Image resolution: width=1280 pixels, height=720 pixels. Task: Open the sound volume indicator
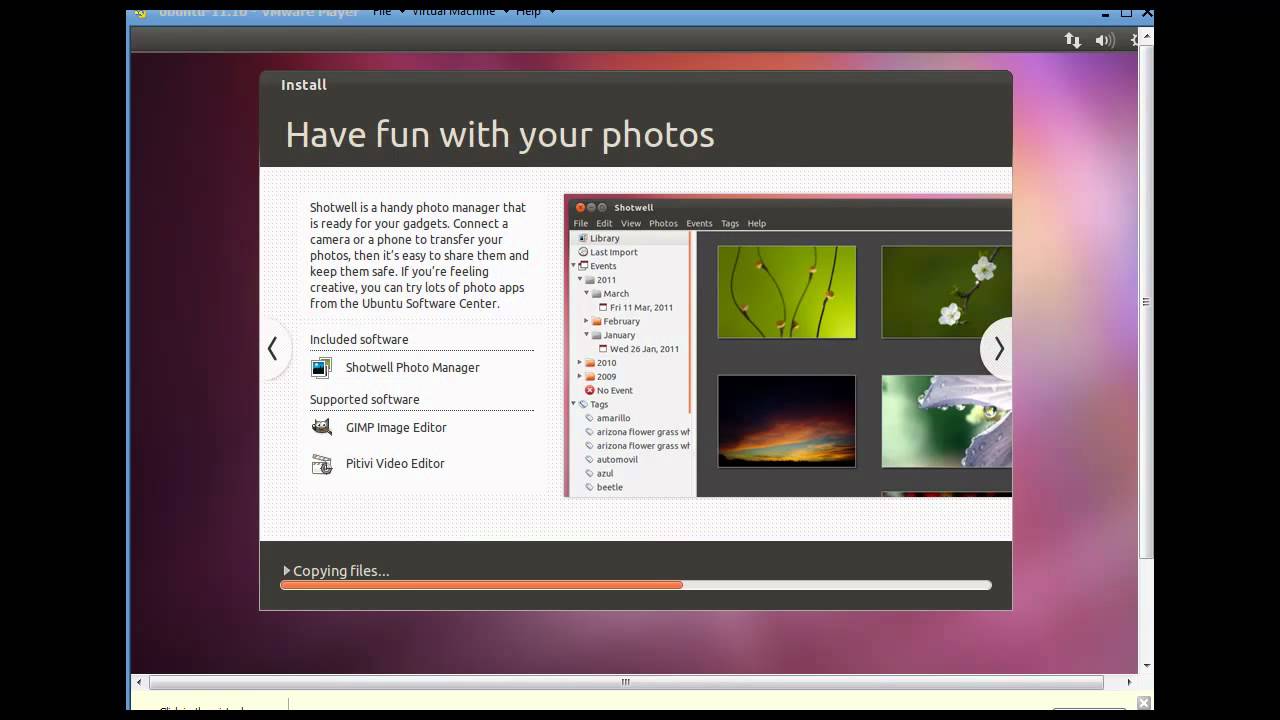click(x=1104, y=40)
